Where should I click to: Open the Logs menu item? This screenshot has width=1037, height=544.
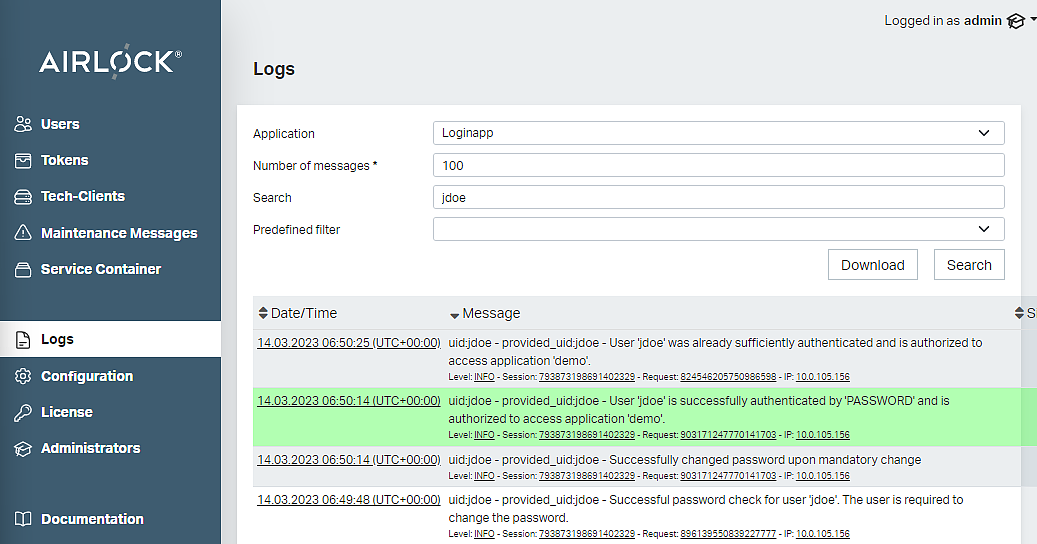(57, 339)
